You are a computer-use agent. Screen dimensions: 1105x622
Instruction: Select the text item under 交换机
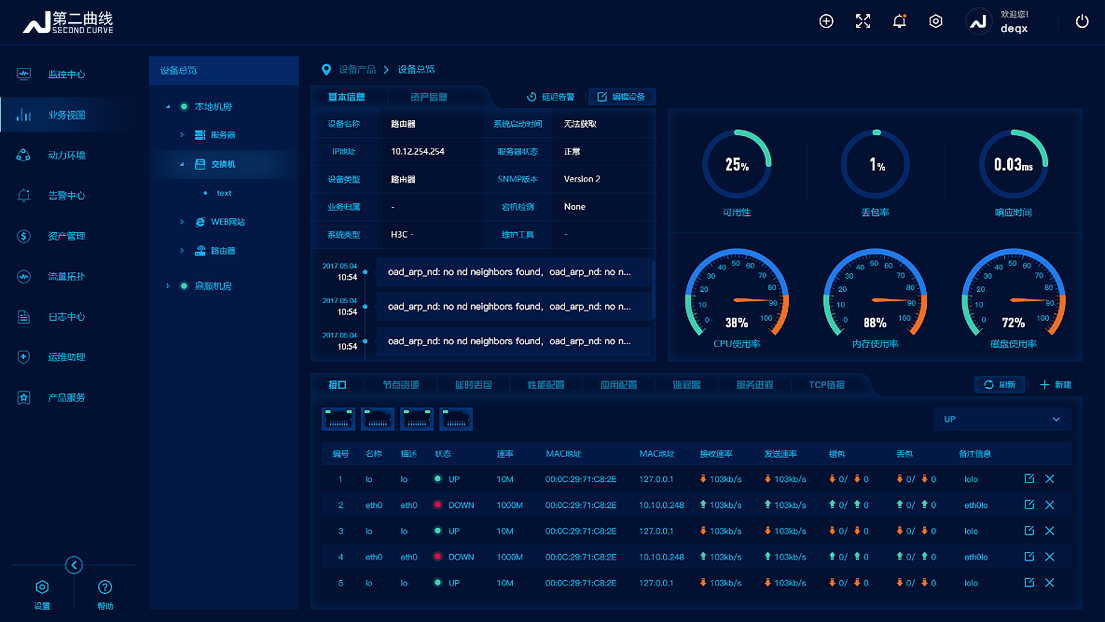pos(224,193)
